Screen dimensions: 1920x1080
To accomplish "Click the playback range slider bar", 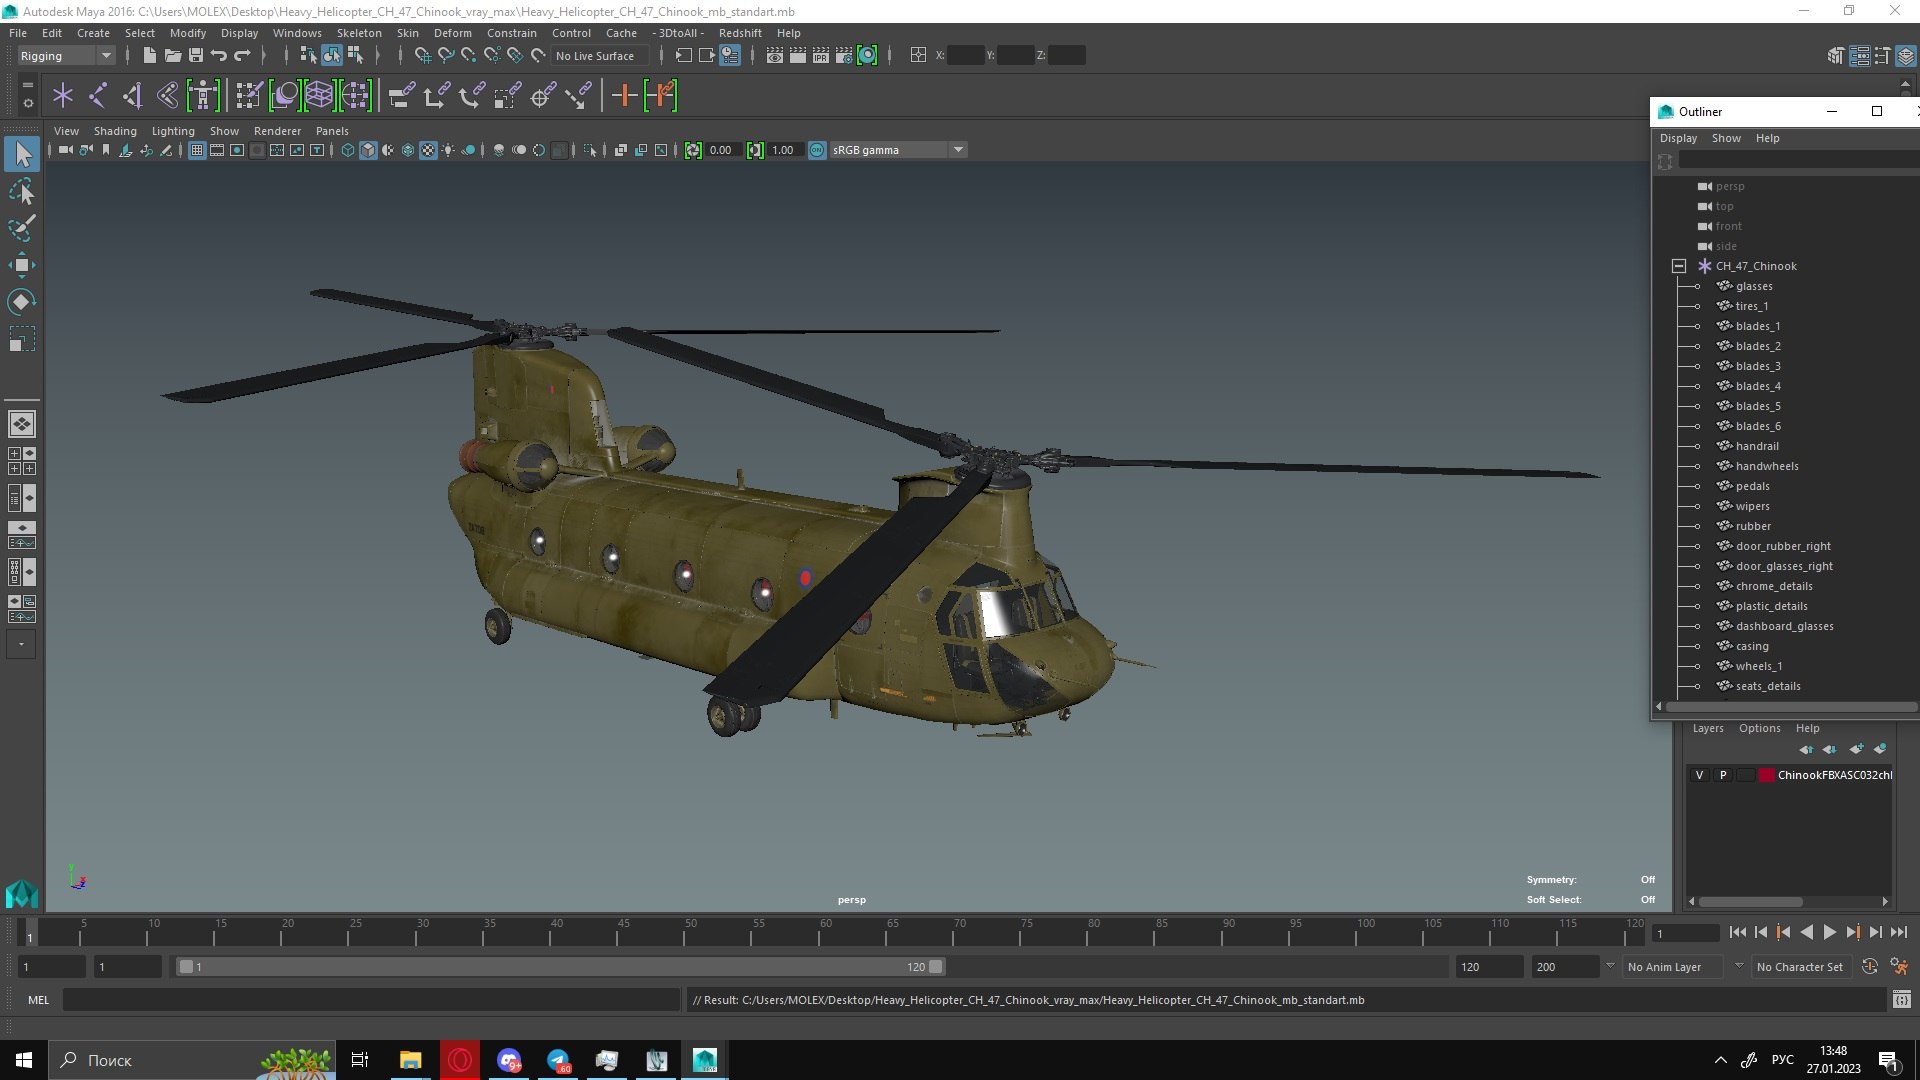I will tap(560, 967).
